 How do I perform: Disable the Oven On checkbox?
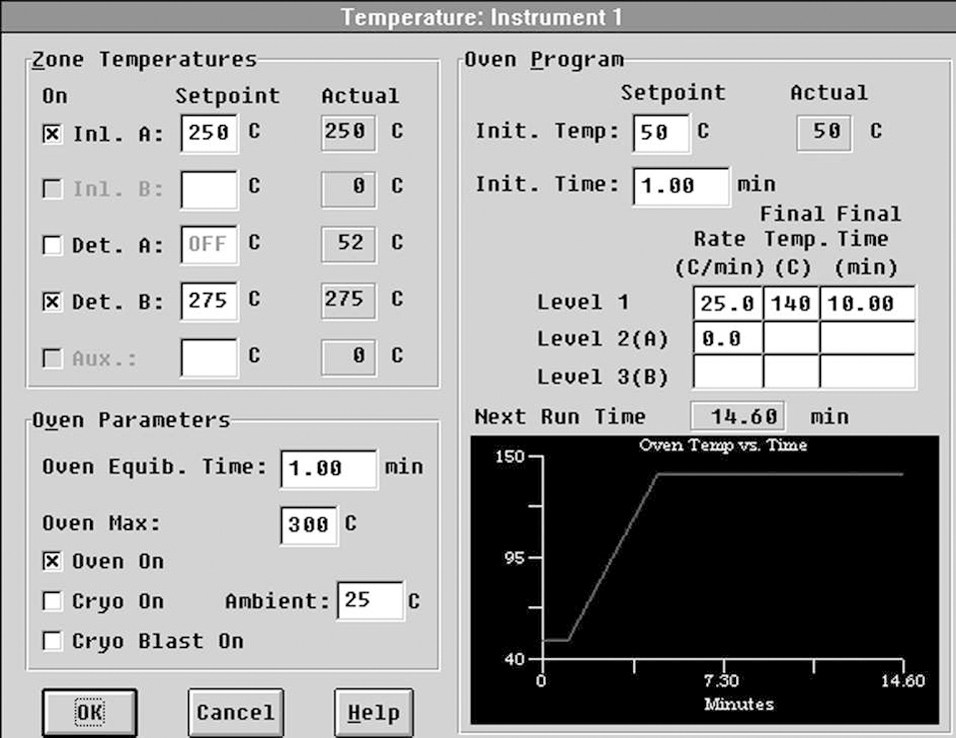pos(52,562)
